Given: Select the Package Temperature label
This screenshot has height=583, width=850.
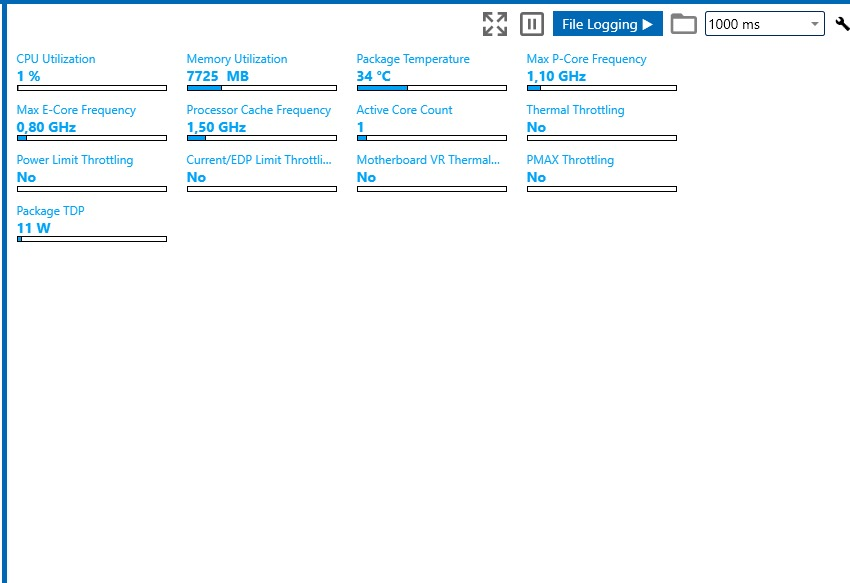Looking at the screenshot, I should [x=413, y=59].
